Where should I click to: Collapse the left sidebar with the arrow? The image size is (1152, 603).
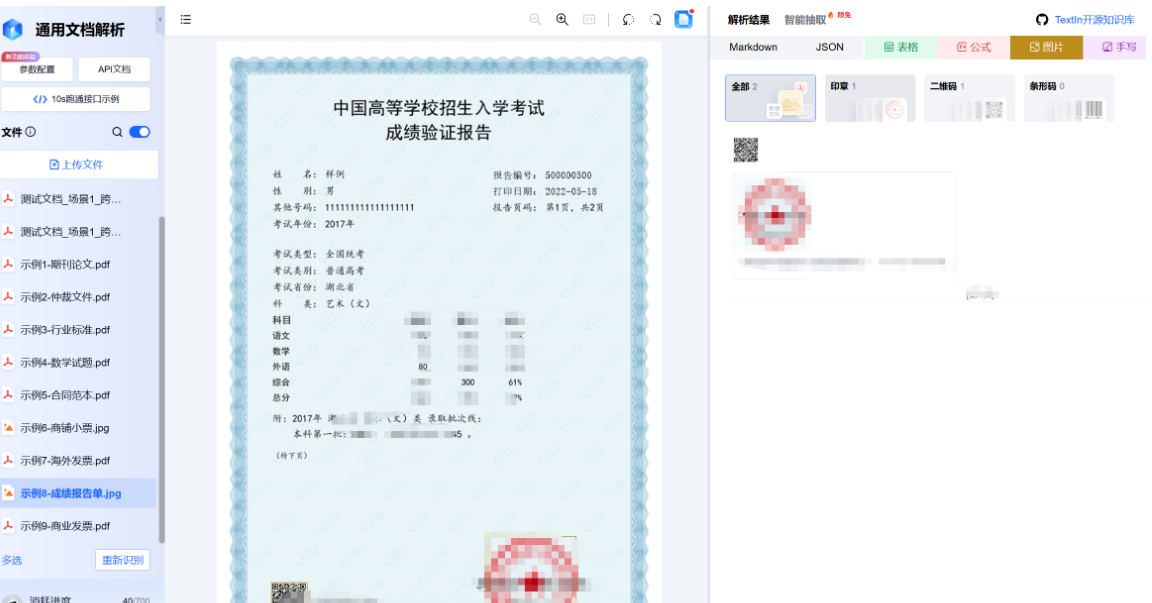tap(159, 21)
